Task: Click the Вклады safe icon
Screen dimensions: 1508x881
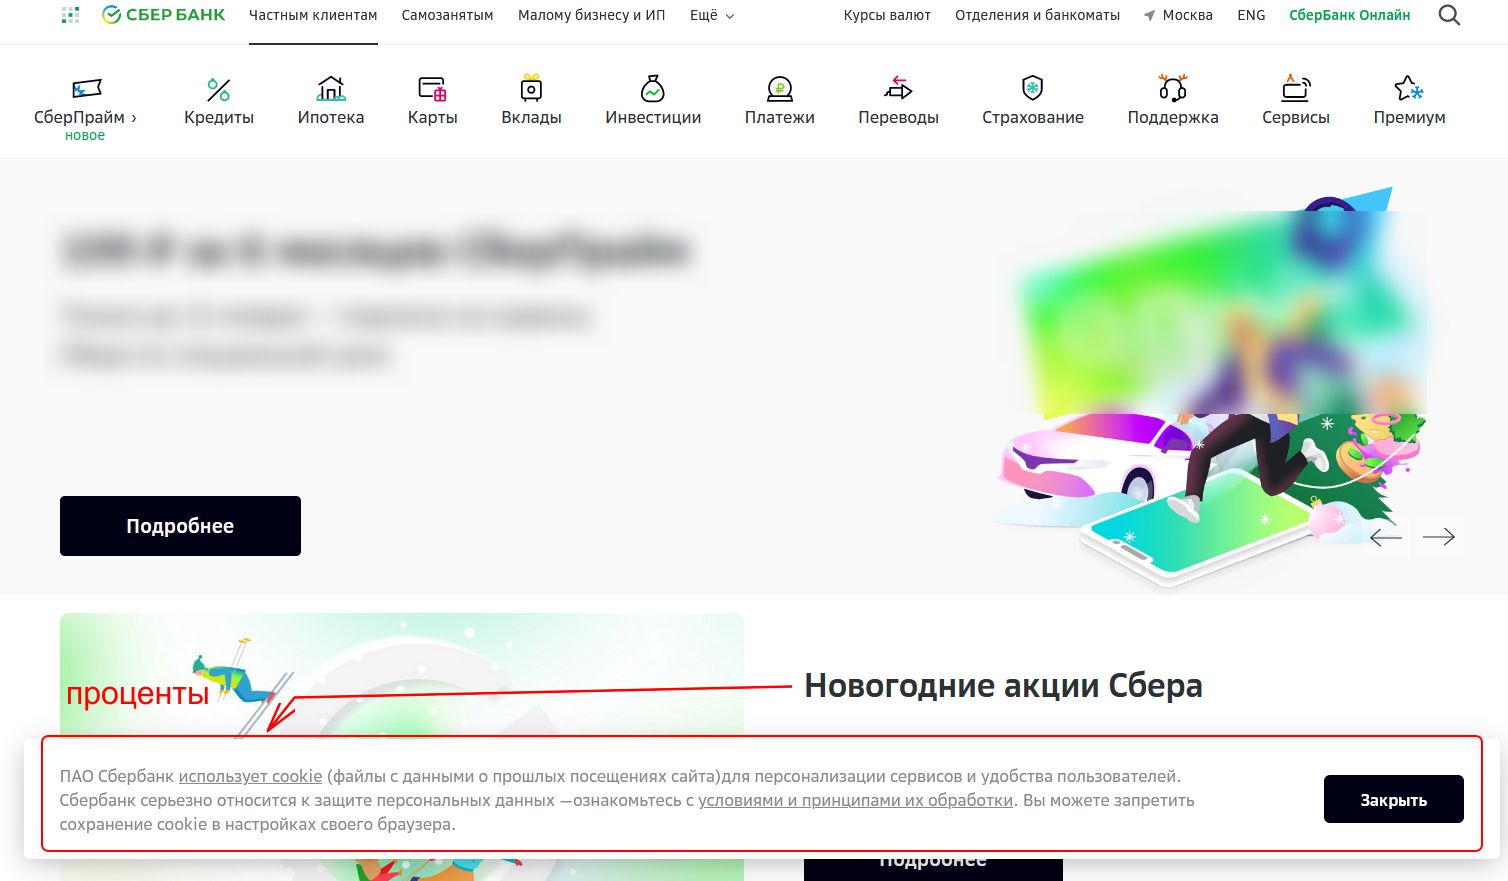Action: coord(531,89)
